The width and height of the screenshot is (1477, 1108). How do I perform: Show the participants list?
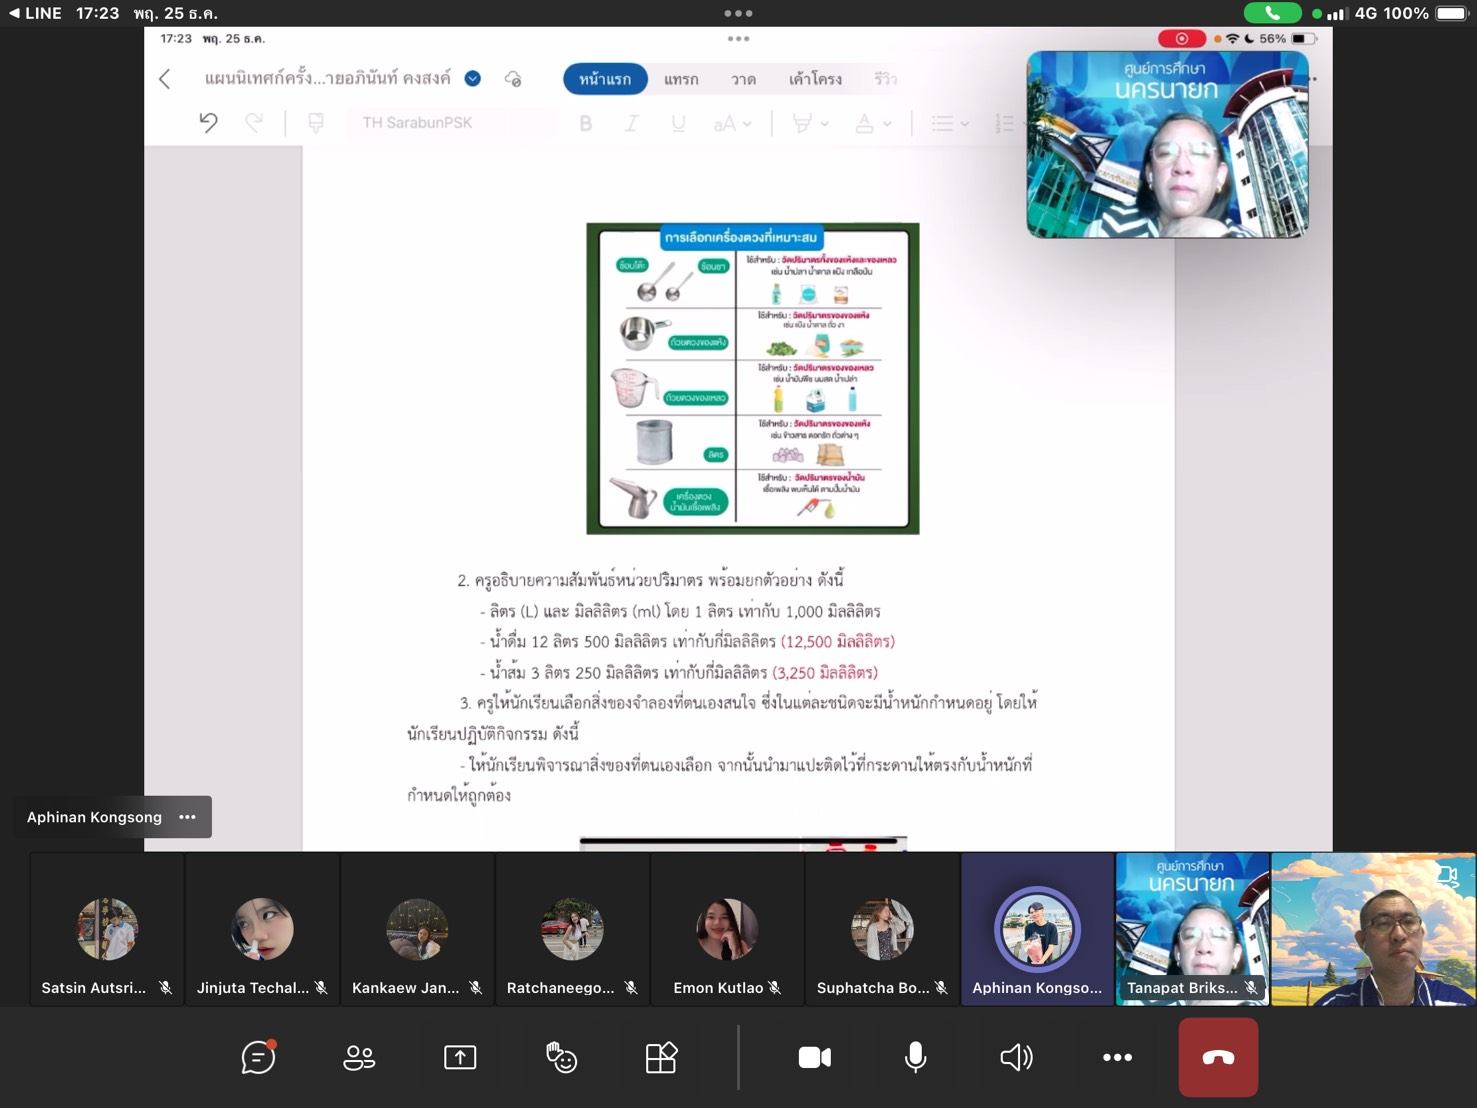(x=359, y=1057)
